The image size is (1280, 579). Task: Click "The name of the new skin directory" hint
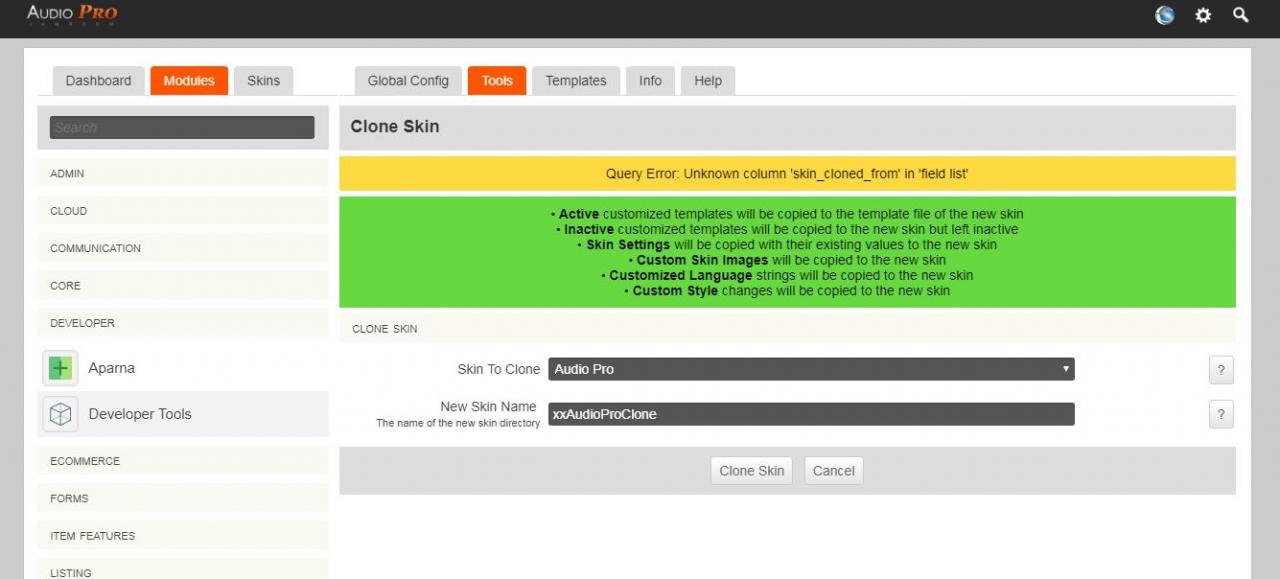click(458, 423)
